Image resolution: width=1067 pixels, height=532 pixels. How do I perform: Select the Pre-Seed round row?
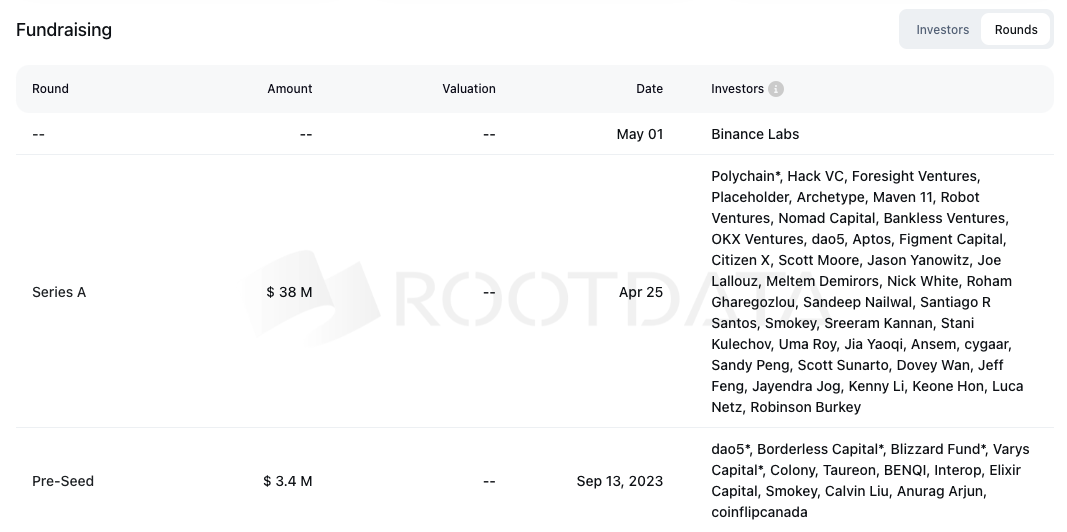(x=535, y=481)
